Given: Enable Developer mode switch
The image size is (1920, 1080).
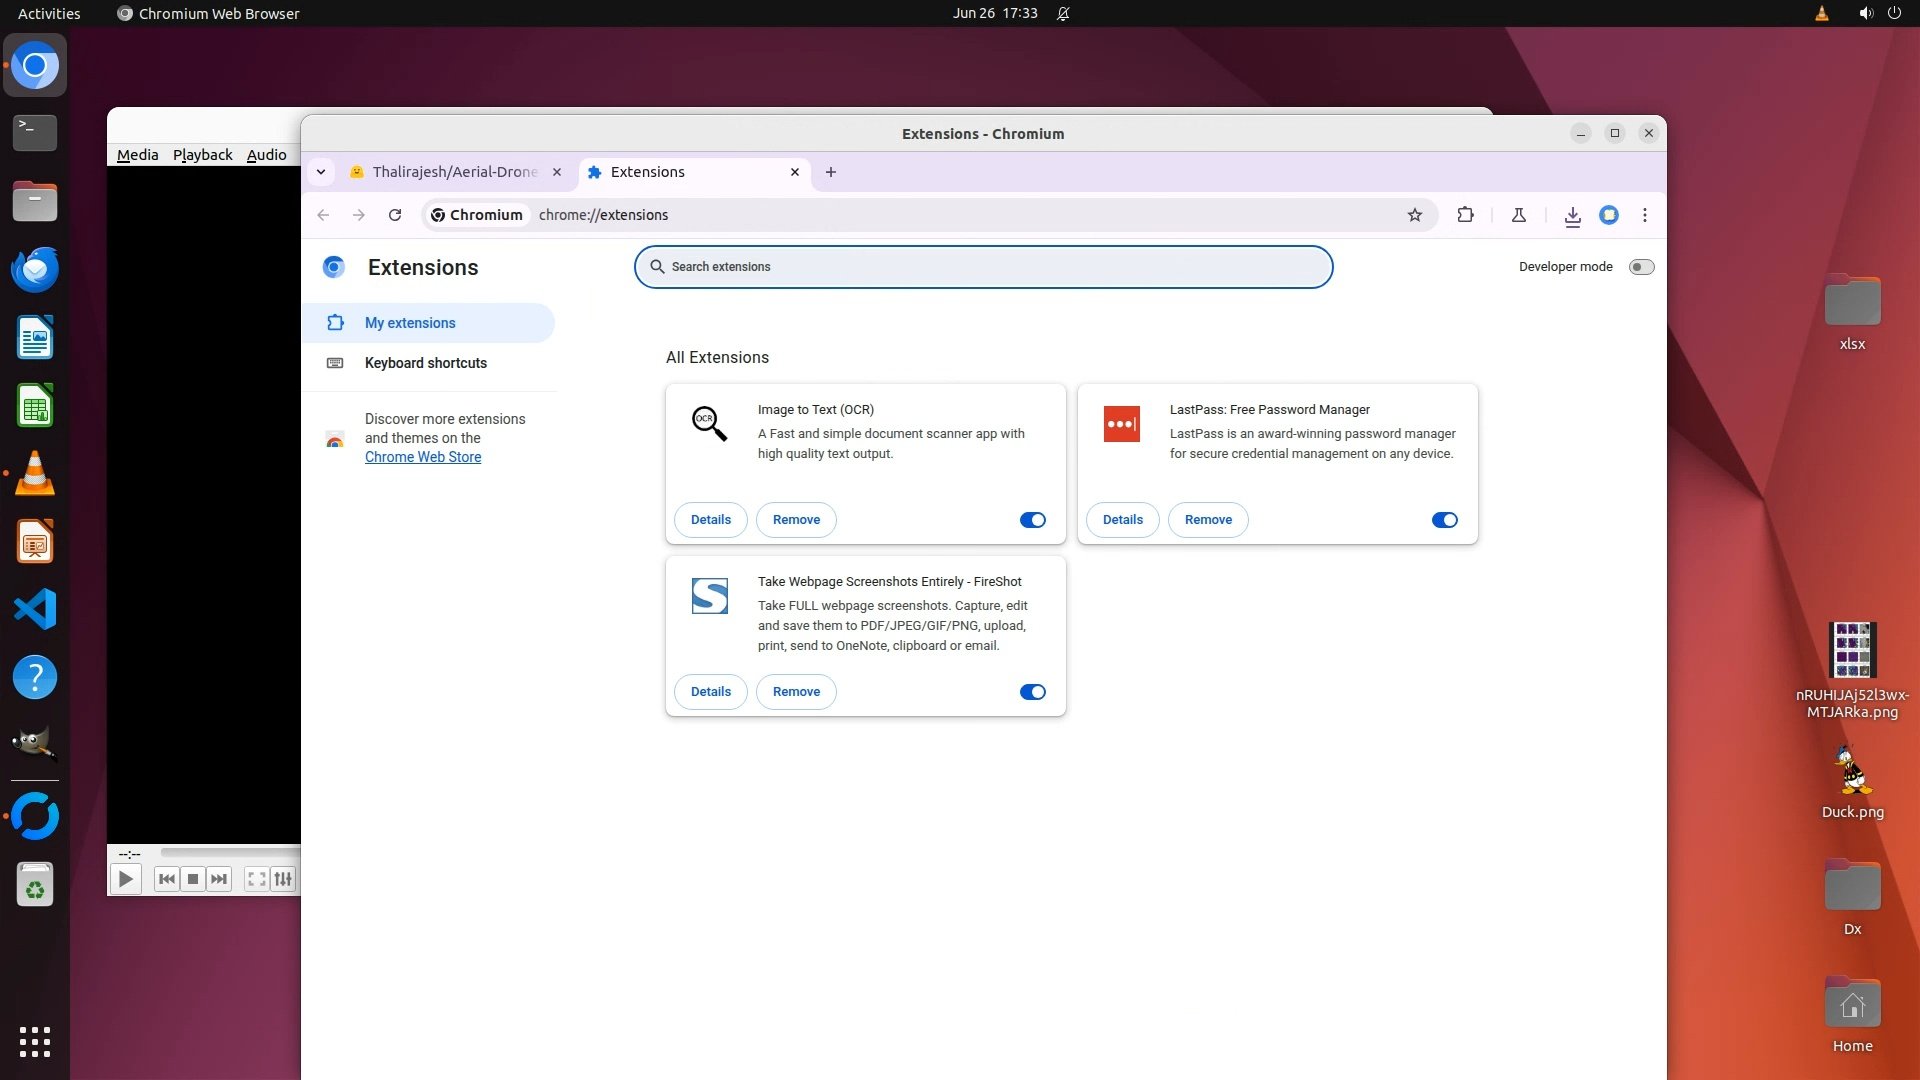Looking at the screenshot, I should [x=1640, y=267].
